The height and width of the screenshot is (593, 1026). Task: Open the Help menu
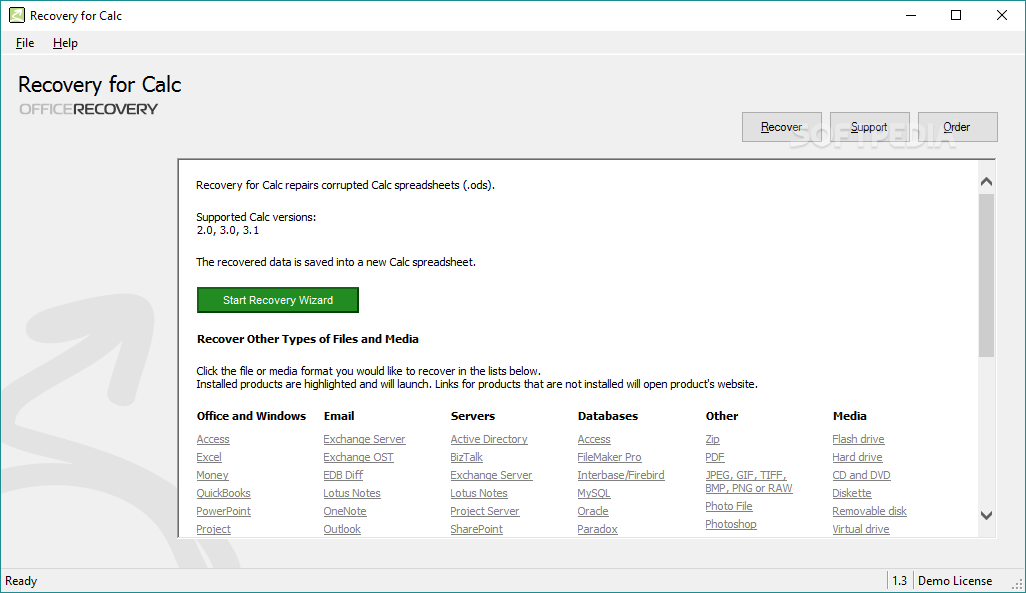point(65,43)
